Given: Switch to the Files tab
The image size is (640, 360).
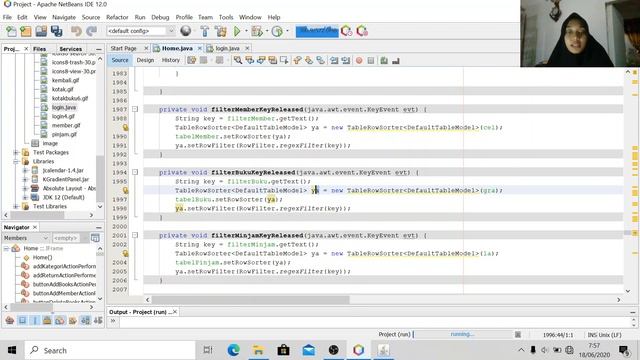Looking at the screenshot, I should (40, 49).
